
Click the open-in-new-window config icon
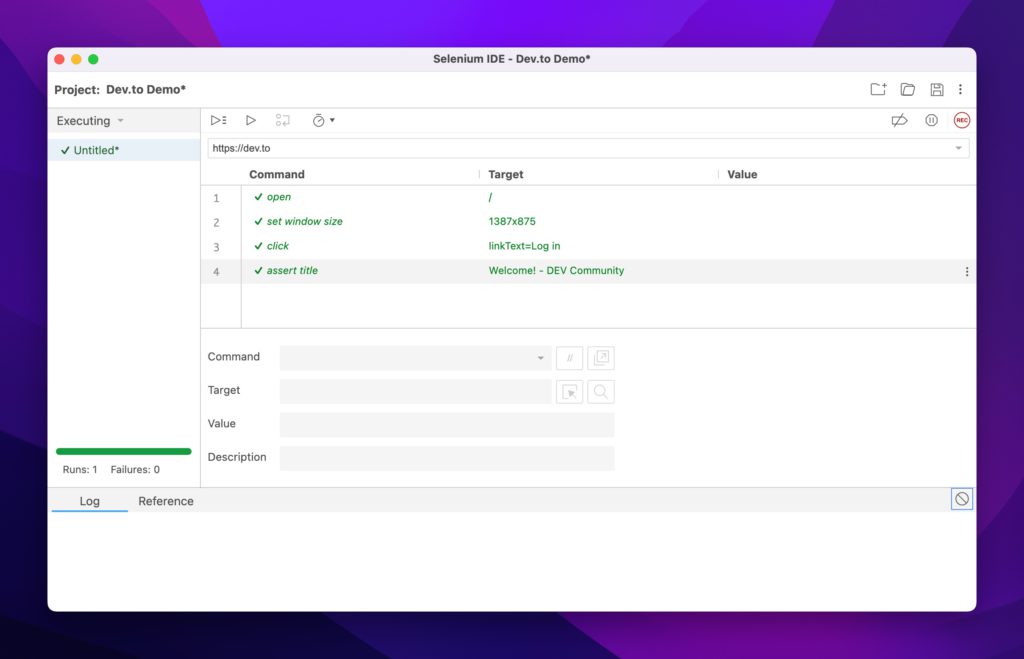pyautogui.click(x=601, y=358)
